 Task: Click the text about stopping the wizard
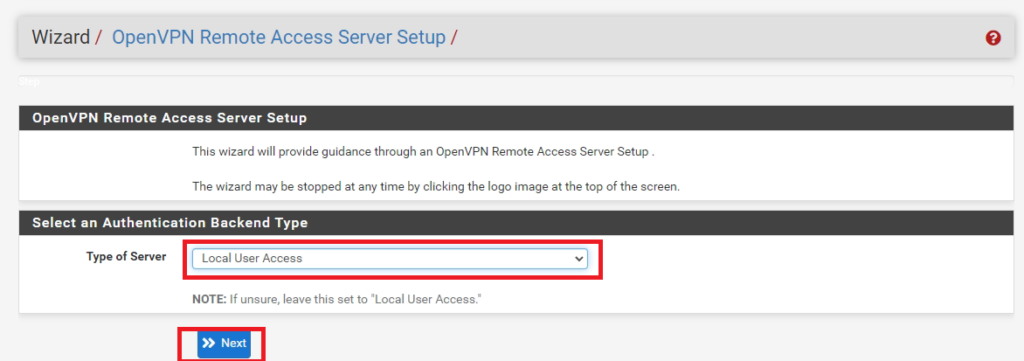(x=436, y=186)
